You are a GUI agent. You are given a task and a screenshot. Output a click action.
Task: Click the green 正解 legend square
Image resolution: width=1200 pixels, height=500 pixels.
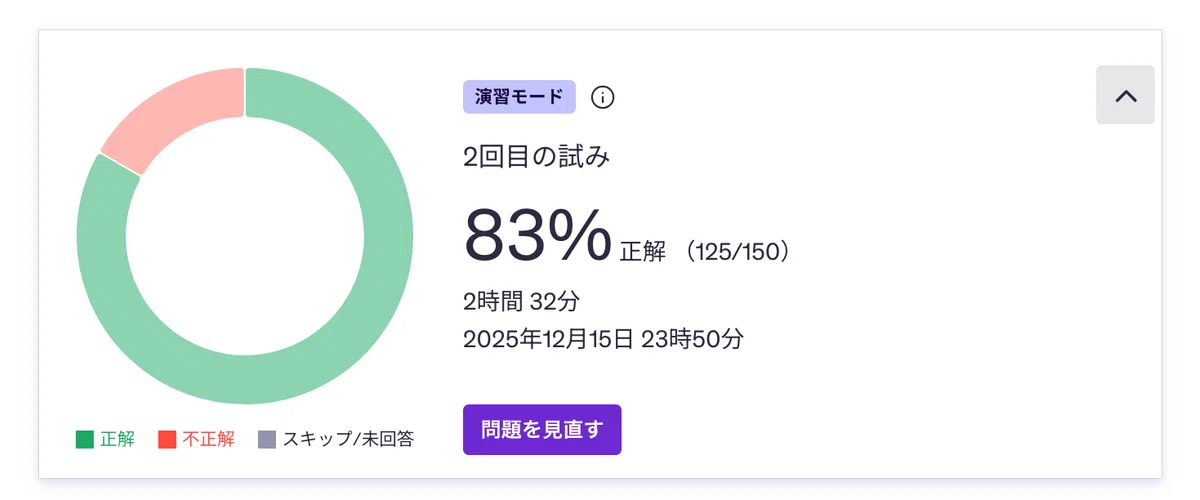(85, 439)
